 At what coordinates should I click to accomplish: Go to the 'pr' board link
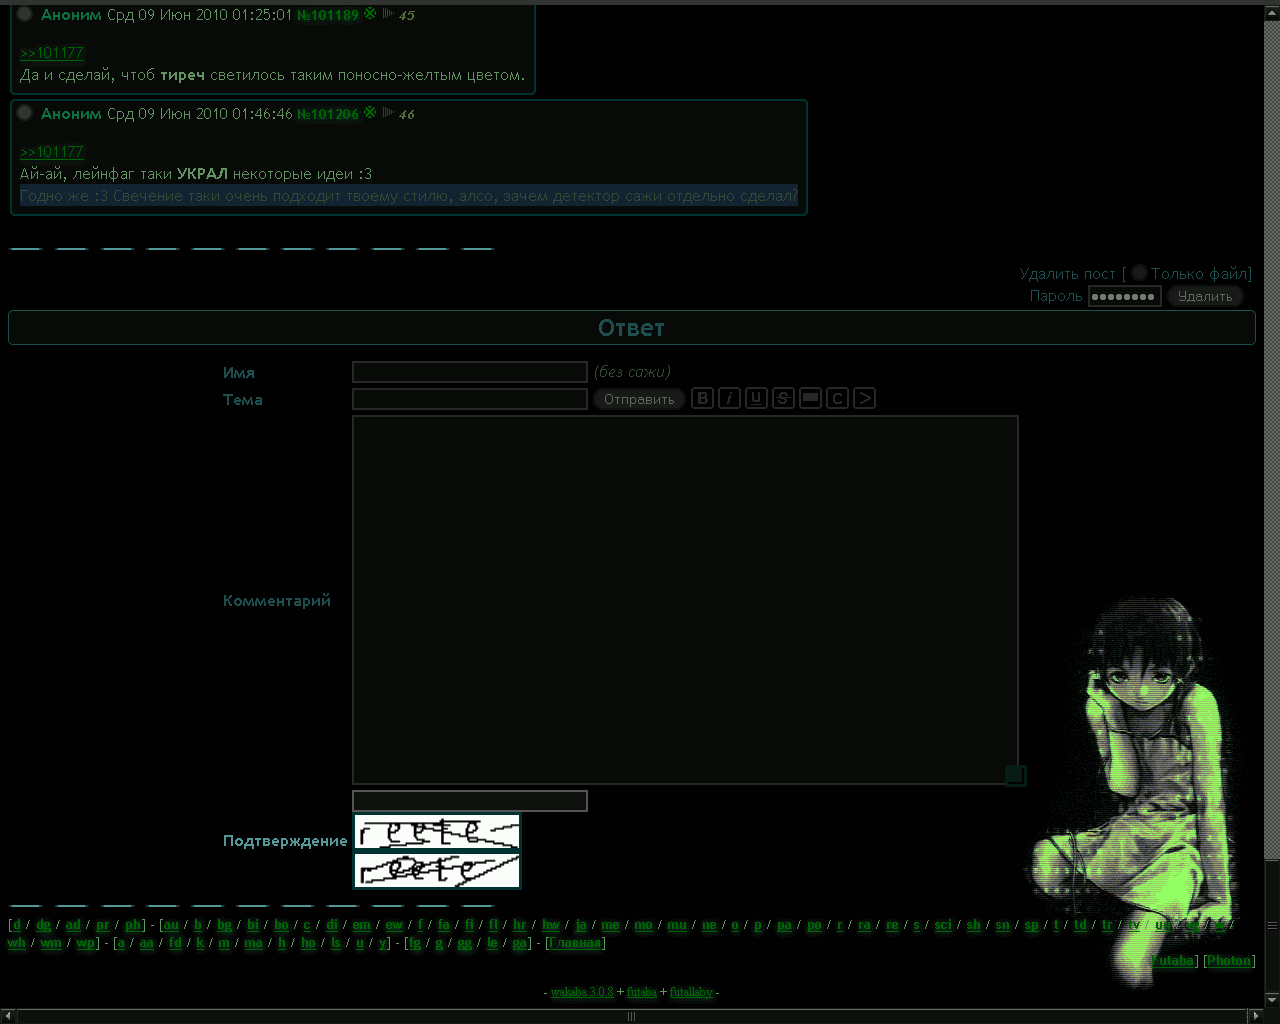103,925
